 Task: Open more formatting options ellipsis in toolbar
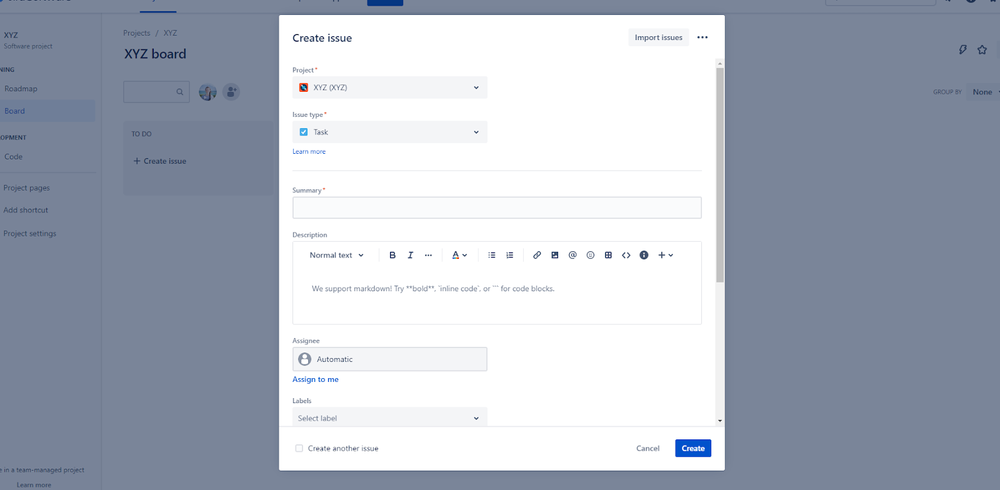[x=428, y=255]
